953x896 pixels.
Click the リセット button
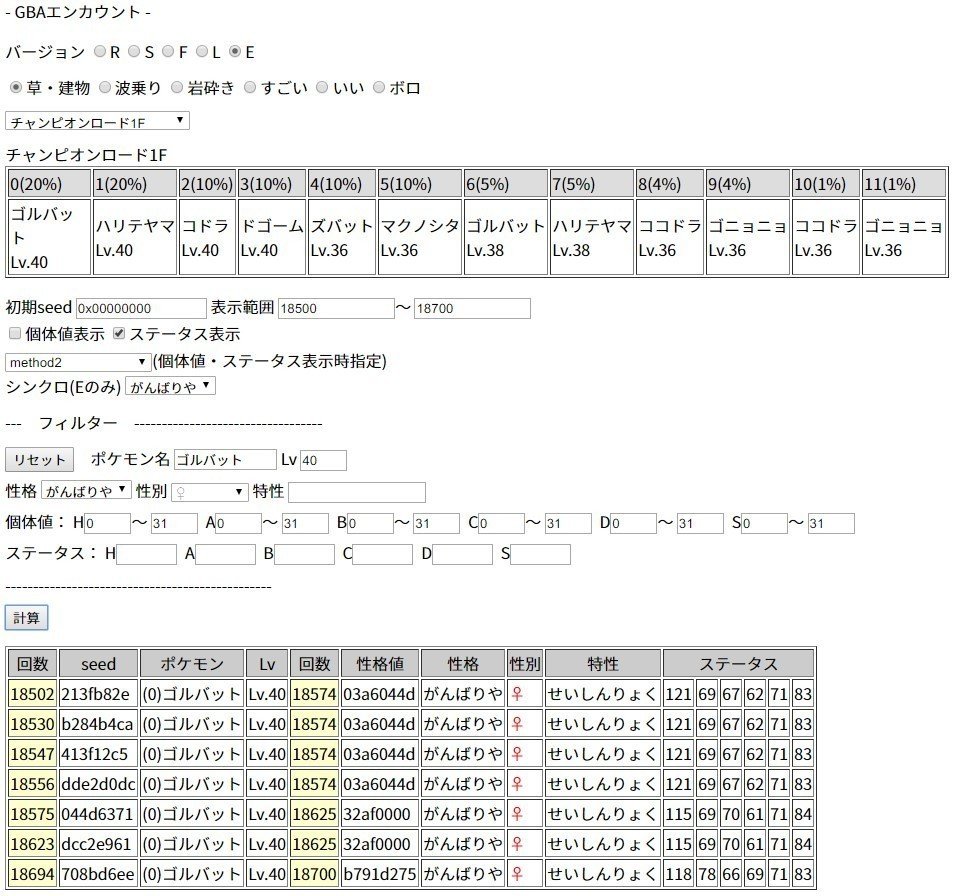[x=40, y=460]
